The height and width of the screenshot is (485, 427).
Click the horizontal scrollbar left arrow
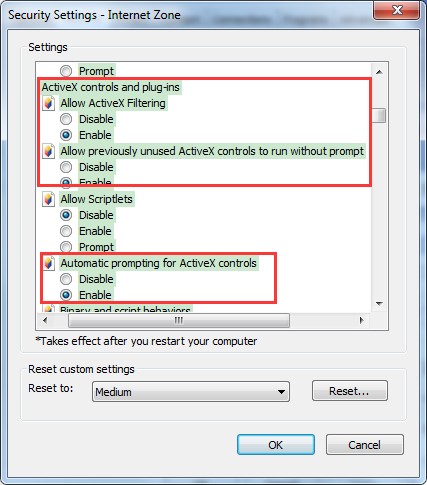45,321
